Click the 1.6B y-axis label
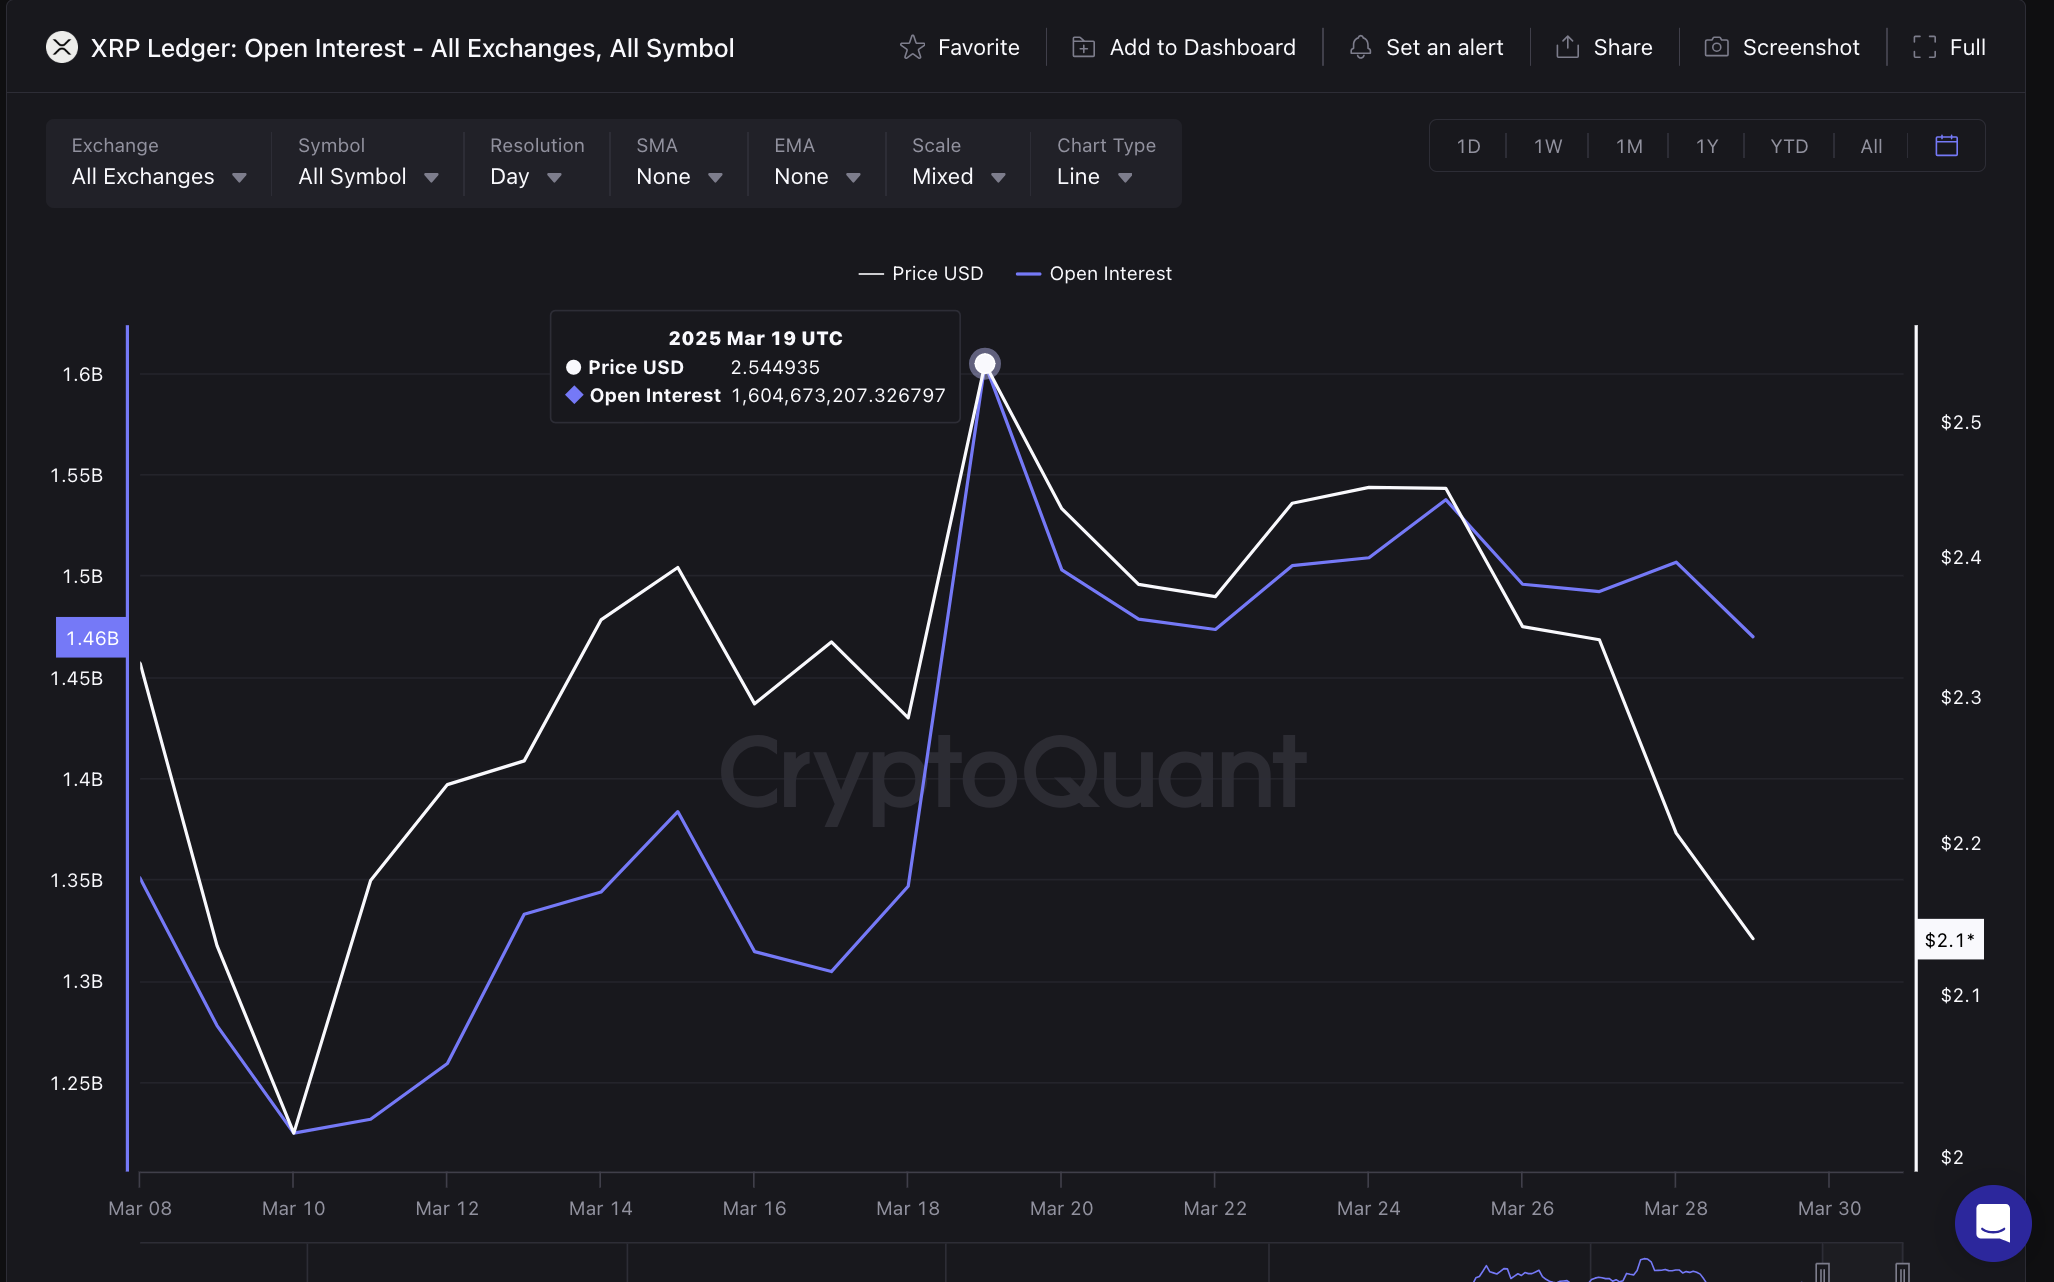The height and width of the screenshot is (1282, 2054). pyautogui.click(x=83, y=374)
